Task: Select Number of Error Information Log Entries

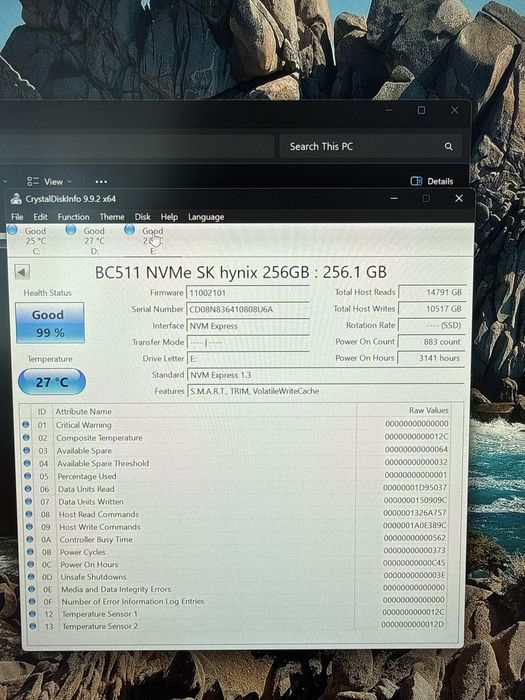Action: 236,601
